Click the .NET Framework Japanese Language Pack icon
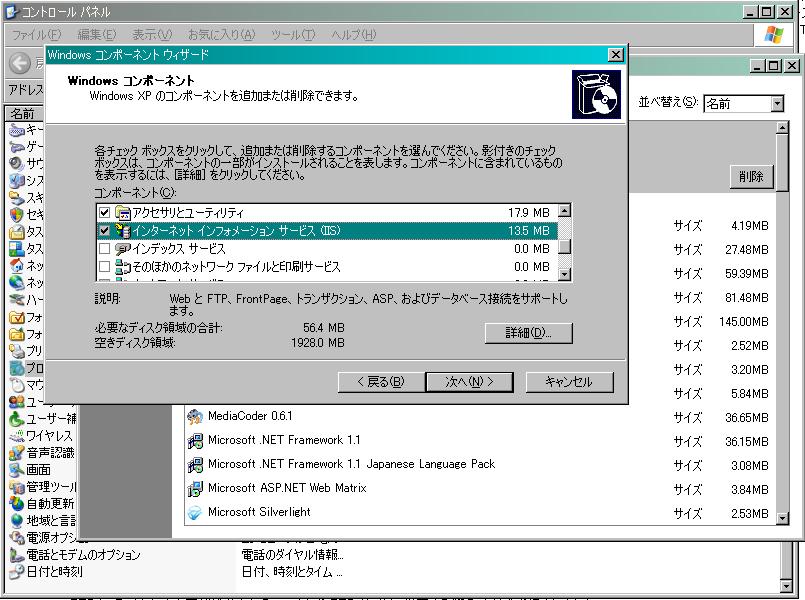This screenshot has height=600, width=805. point(195,464)
